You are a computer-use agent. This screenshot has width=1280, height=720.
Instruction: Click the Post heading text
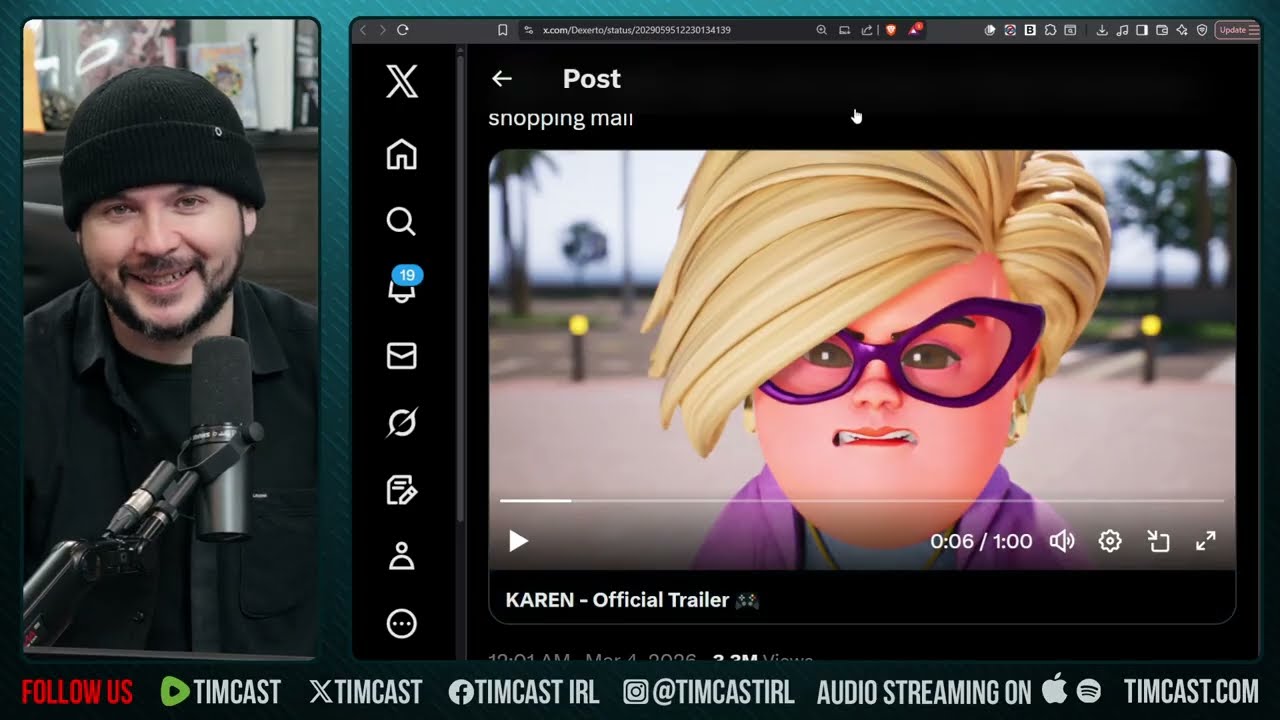591,78
